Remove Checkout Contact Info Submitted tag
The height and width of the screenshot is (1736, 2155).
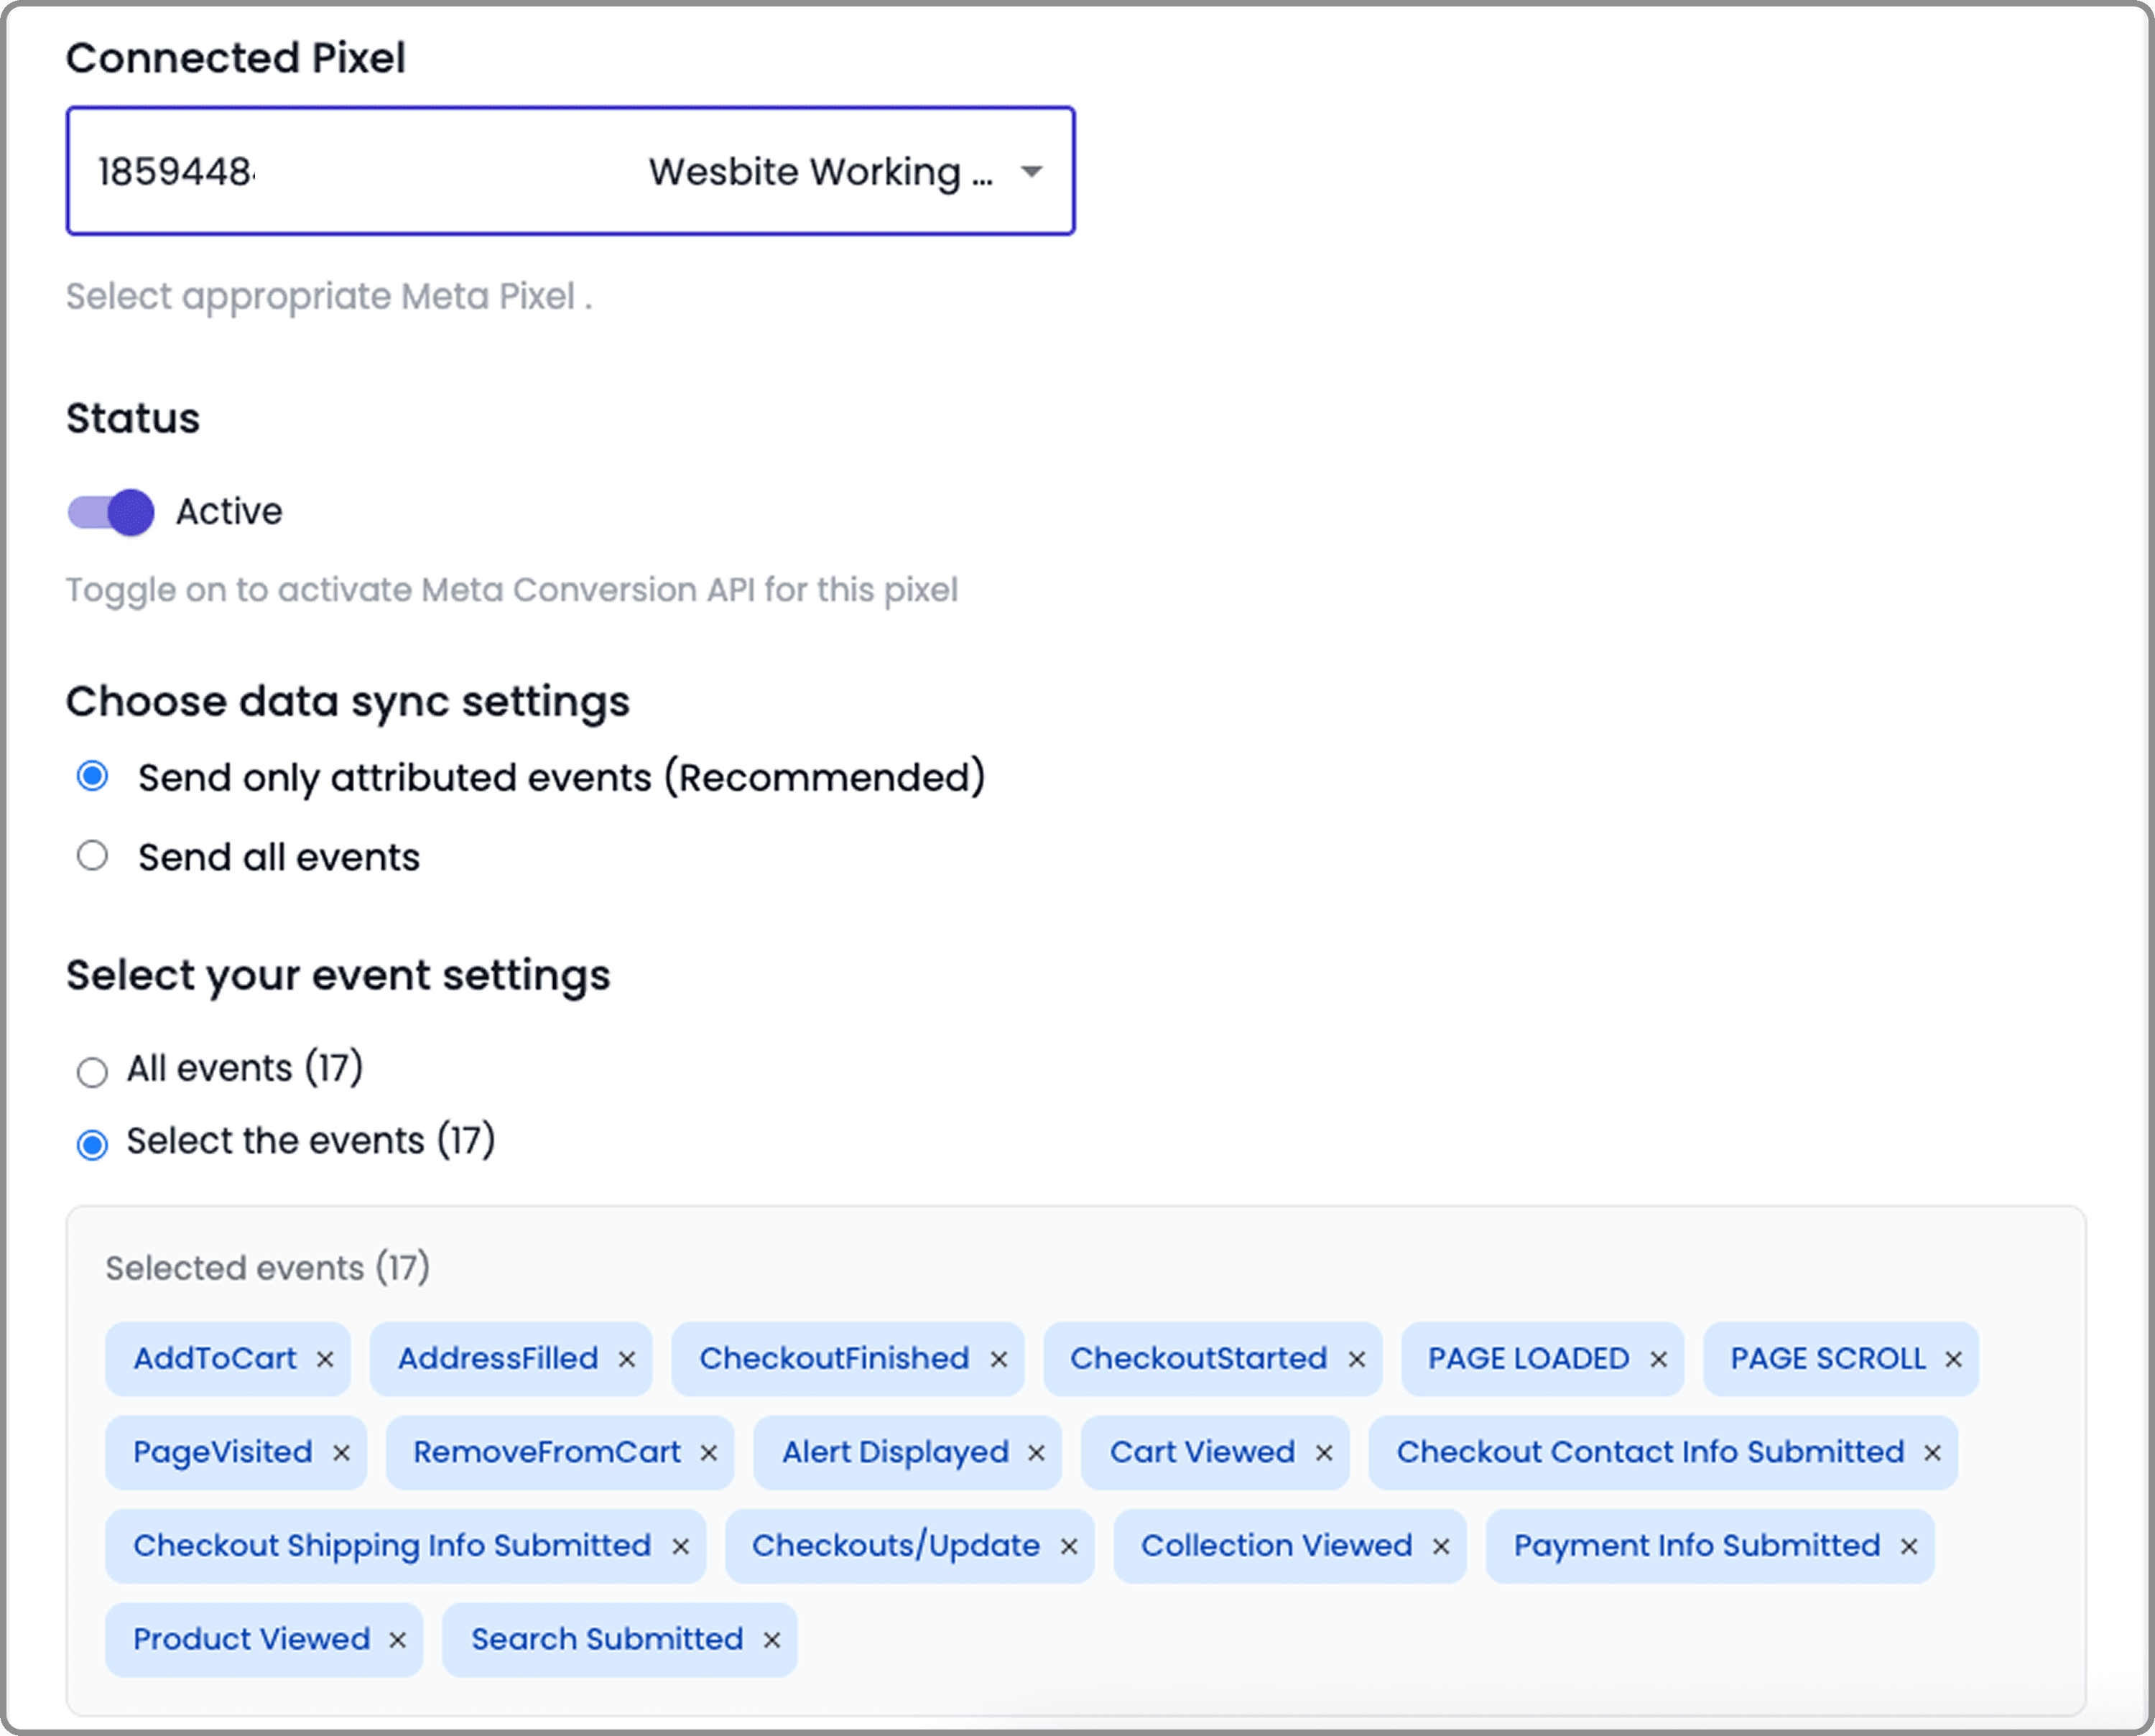click(1933, 1453)
